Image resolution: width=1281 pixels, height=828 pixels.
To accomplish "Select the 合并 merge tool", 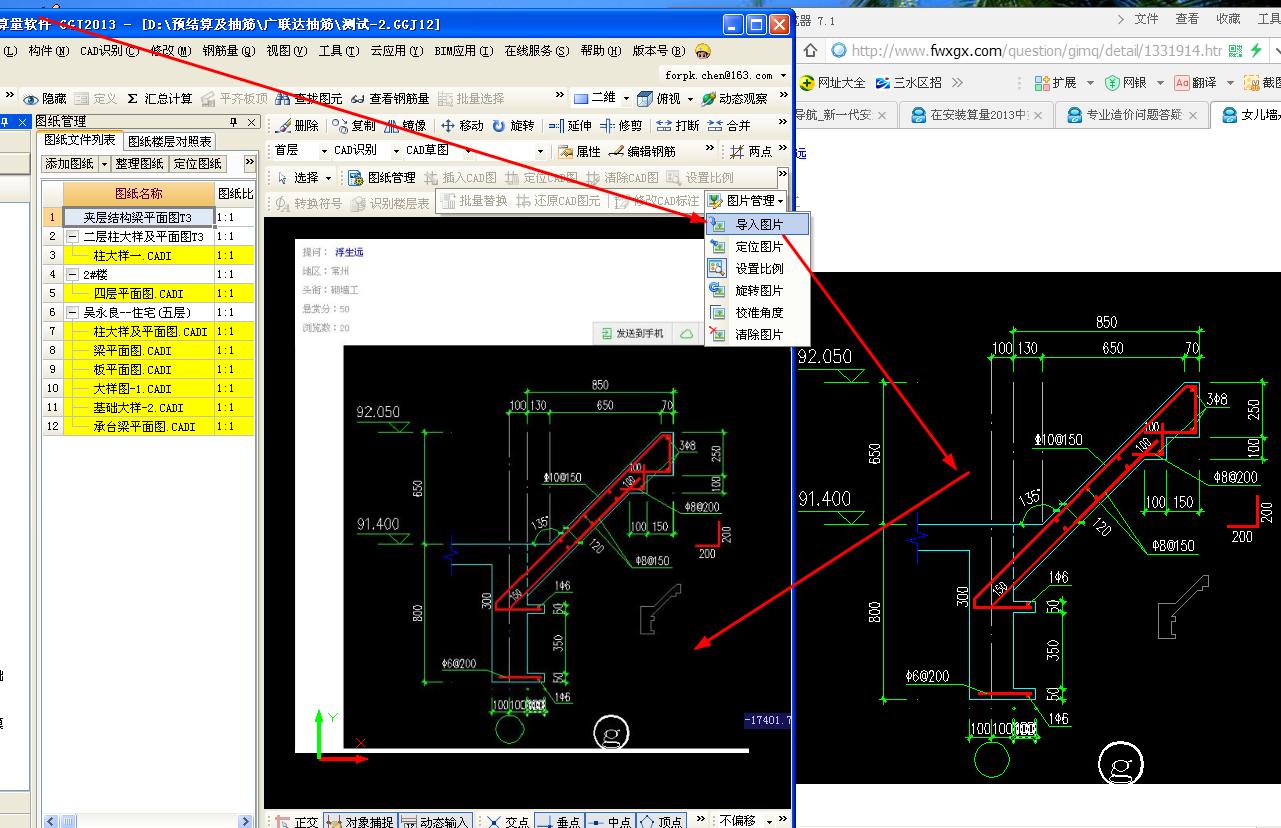I will tap(729, 125).
